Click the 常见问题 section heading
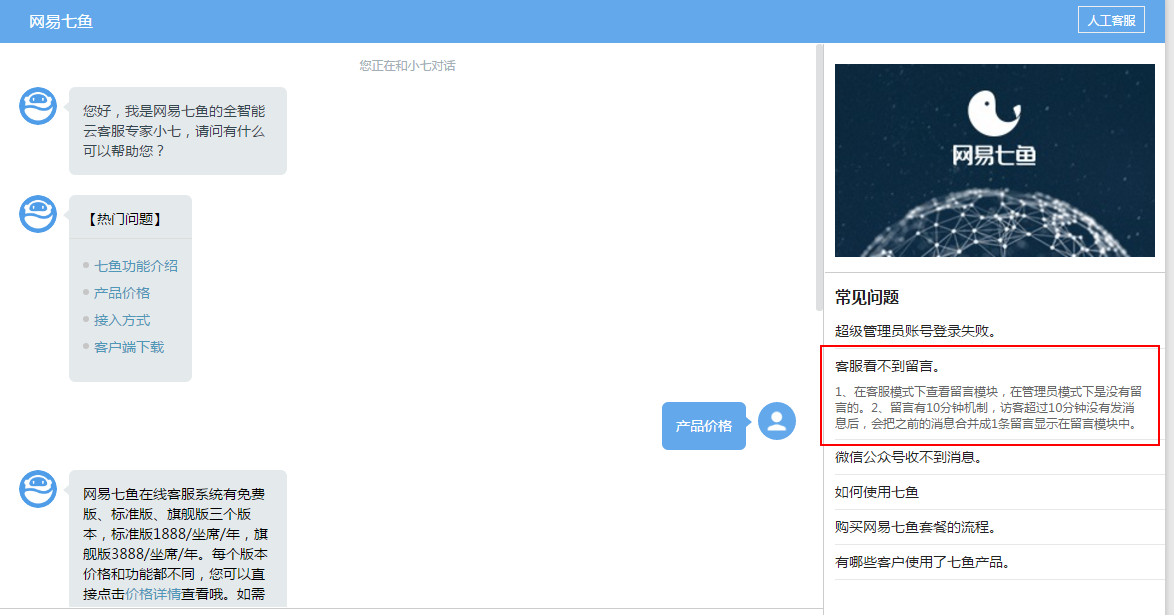Screen dimensions: 1174x615 click(867, 297)
